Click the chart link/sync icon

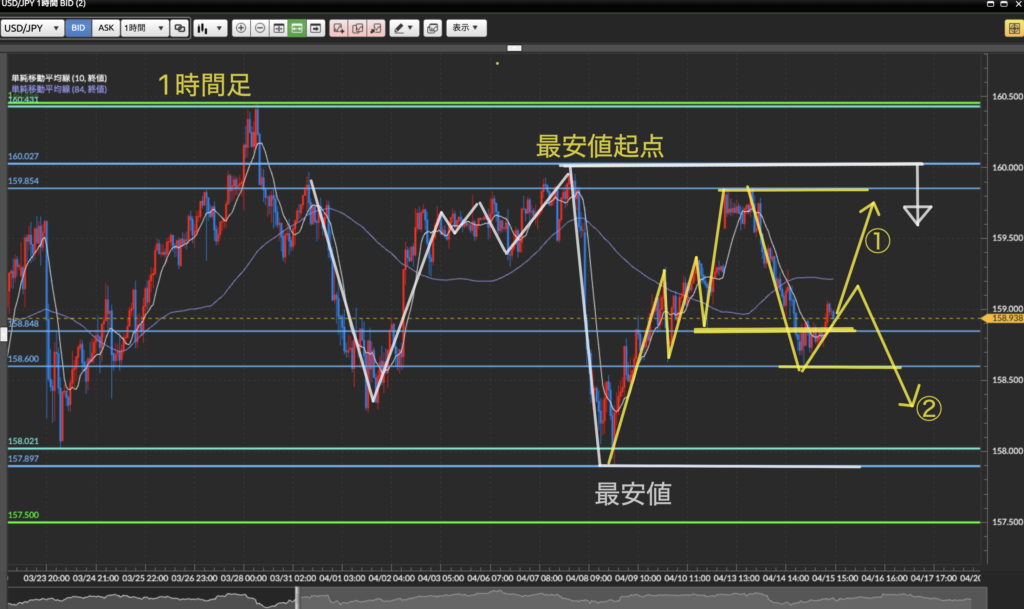tap(179, 29)
